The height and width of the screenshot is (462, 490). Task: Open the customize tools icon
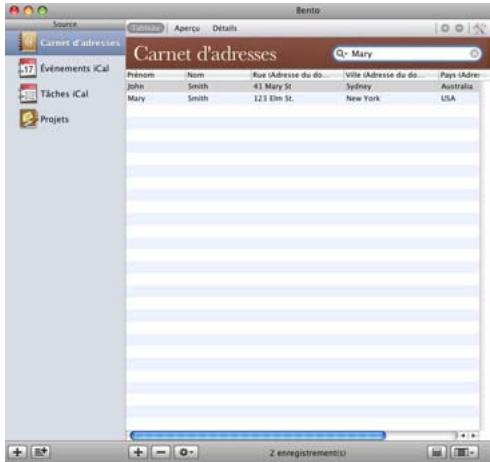[479, 28]
